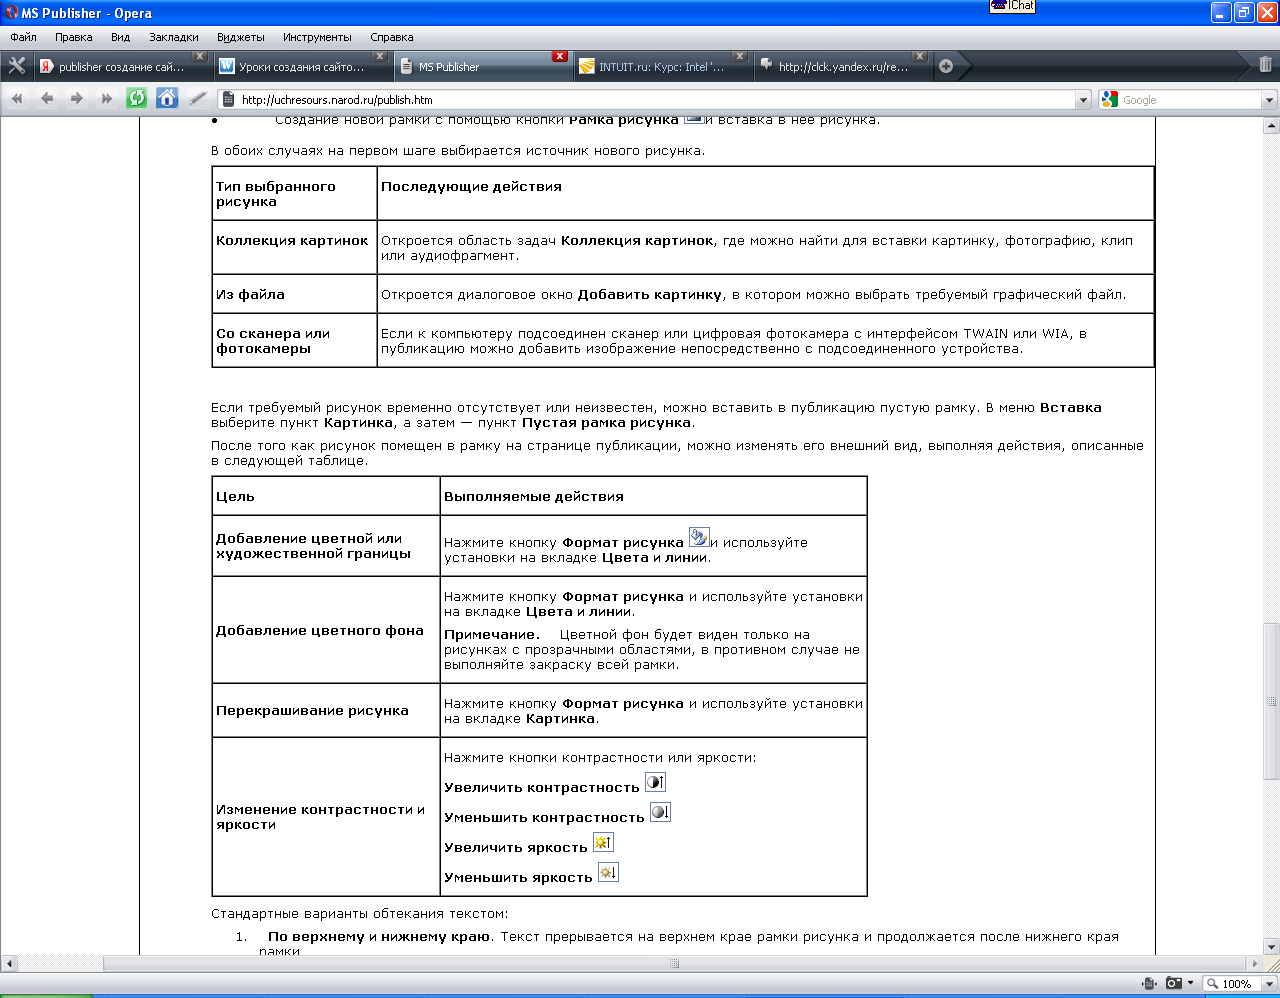The height and width of the screenshot is (998, 1280).
Task: Click the page icon in address bar
Action: (228, 99)
